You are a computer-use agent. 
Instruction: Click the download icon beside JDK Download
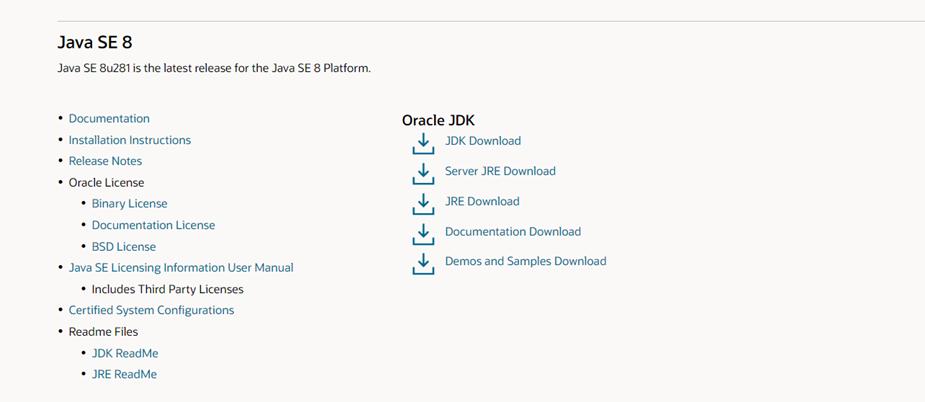[423, 143]
